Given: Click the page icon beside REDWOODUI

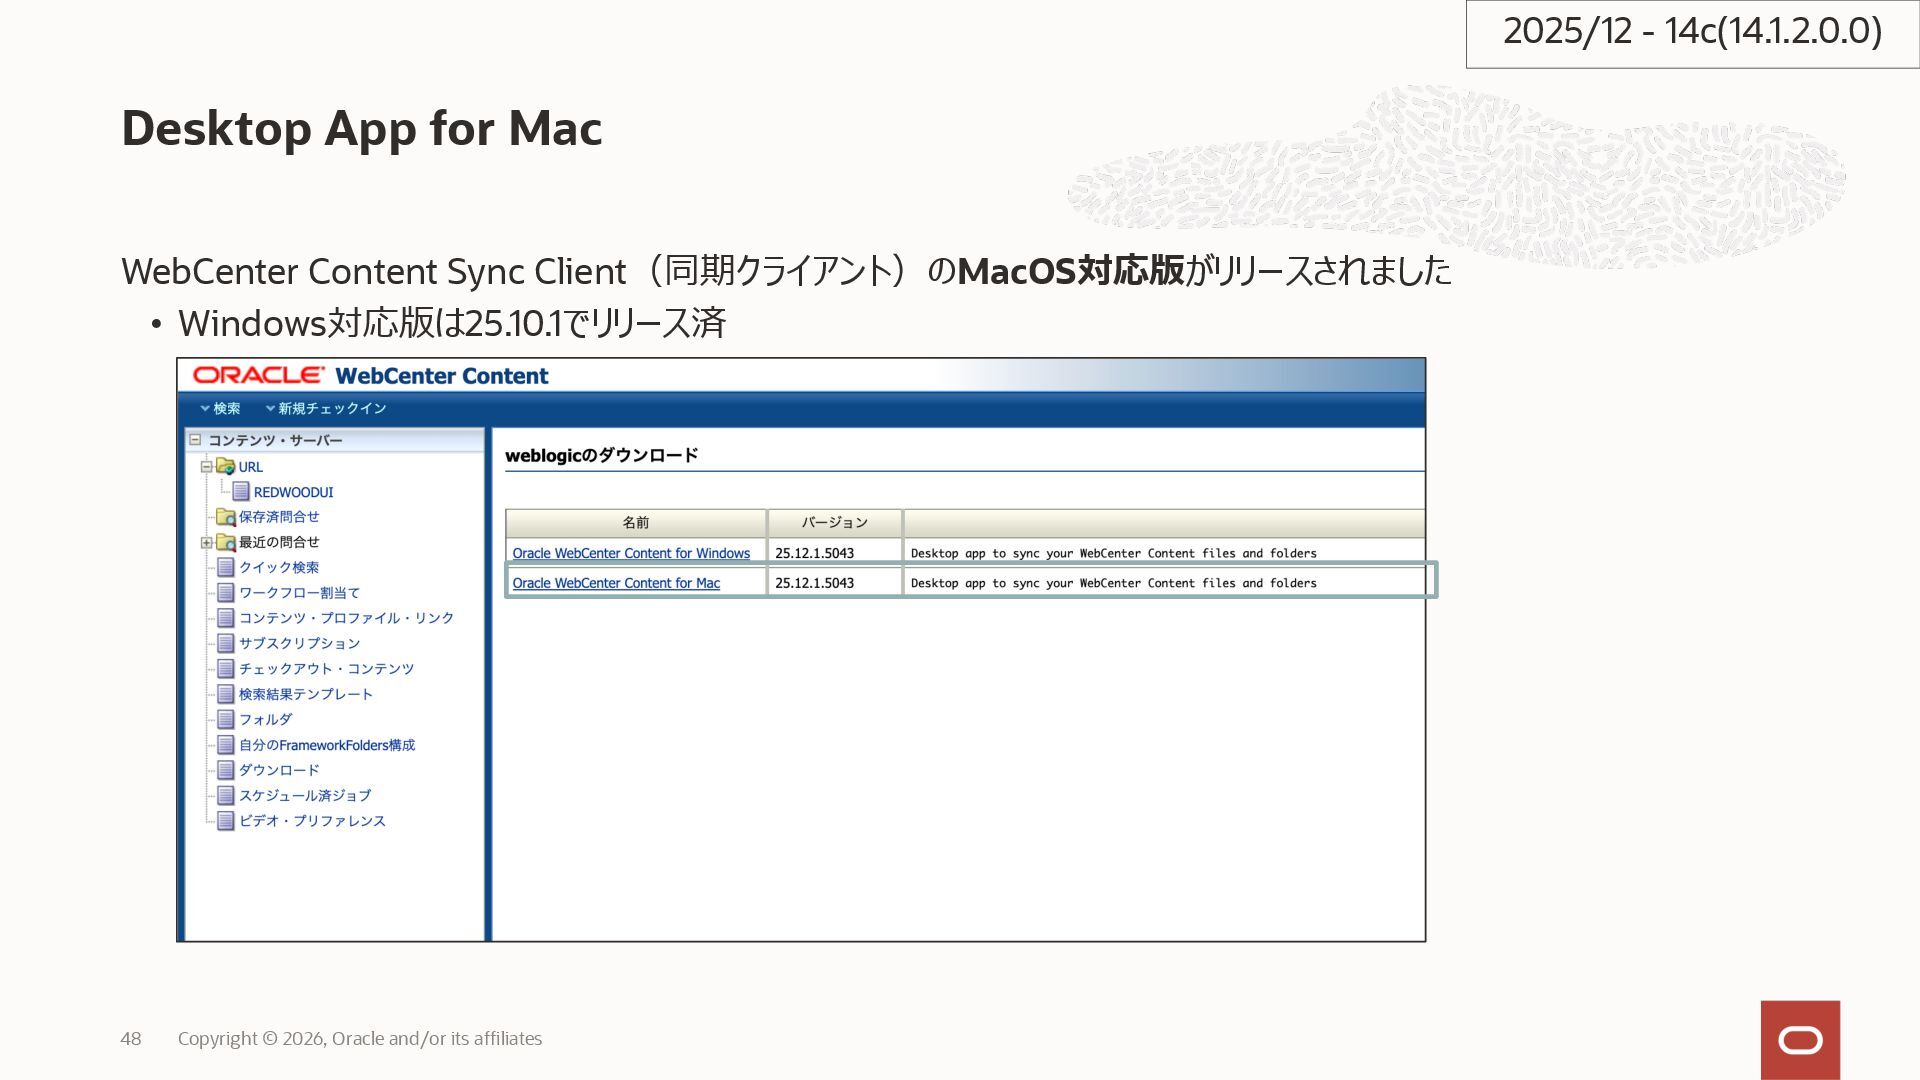Looking at the screenshot, I should click(241, 492).
